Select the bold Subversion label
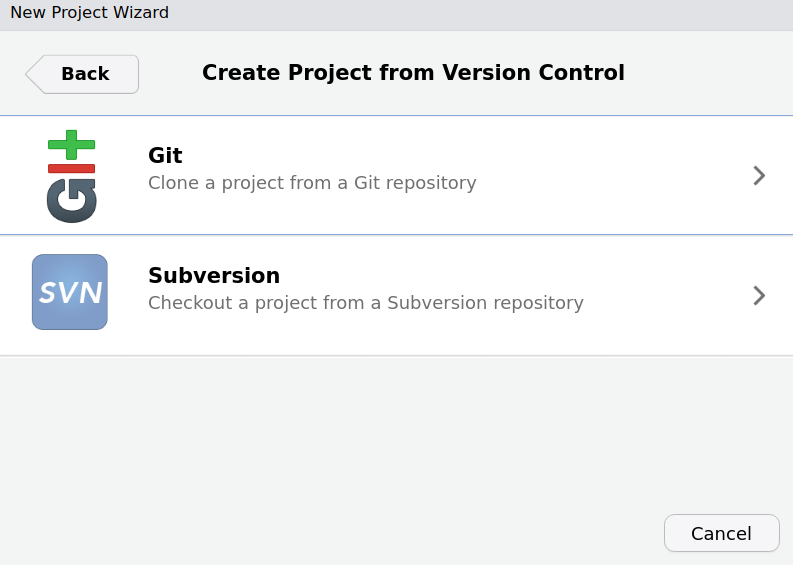The width and height of the screenshot is (793, 565). 214,275
